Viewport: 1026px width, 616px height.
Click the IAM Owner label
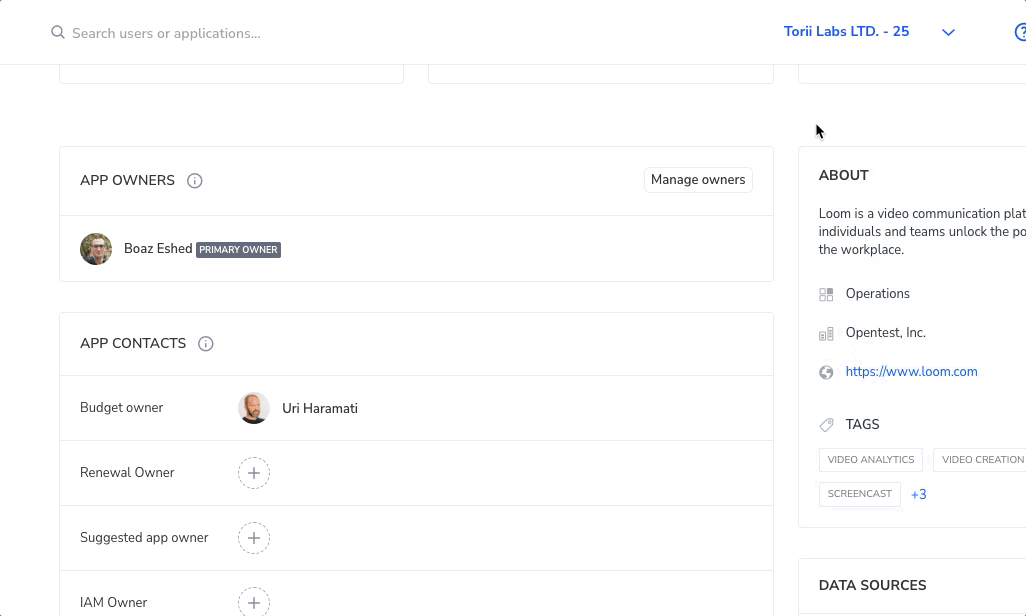[113, 602]
